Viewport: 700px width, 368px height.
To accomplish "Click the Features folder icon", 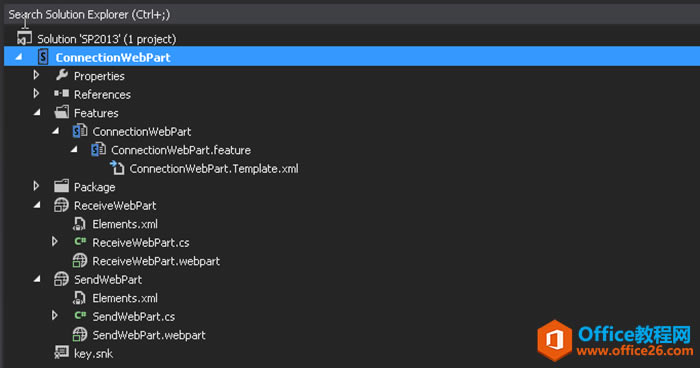I will coord(62,112).
